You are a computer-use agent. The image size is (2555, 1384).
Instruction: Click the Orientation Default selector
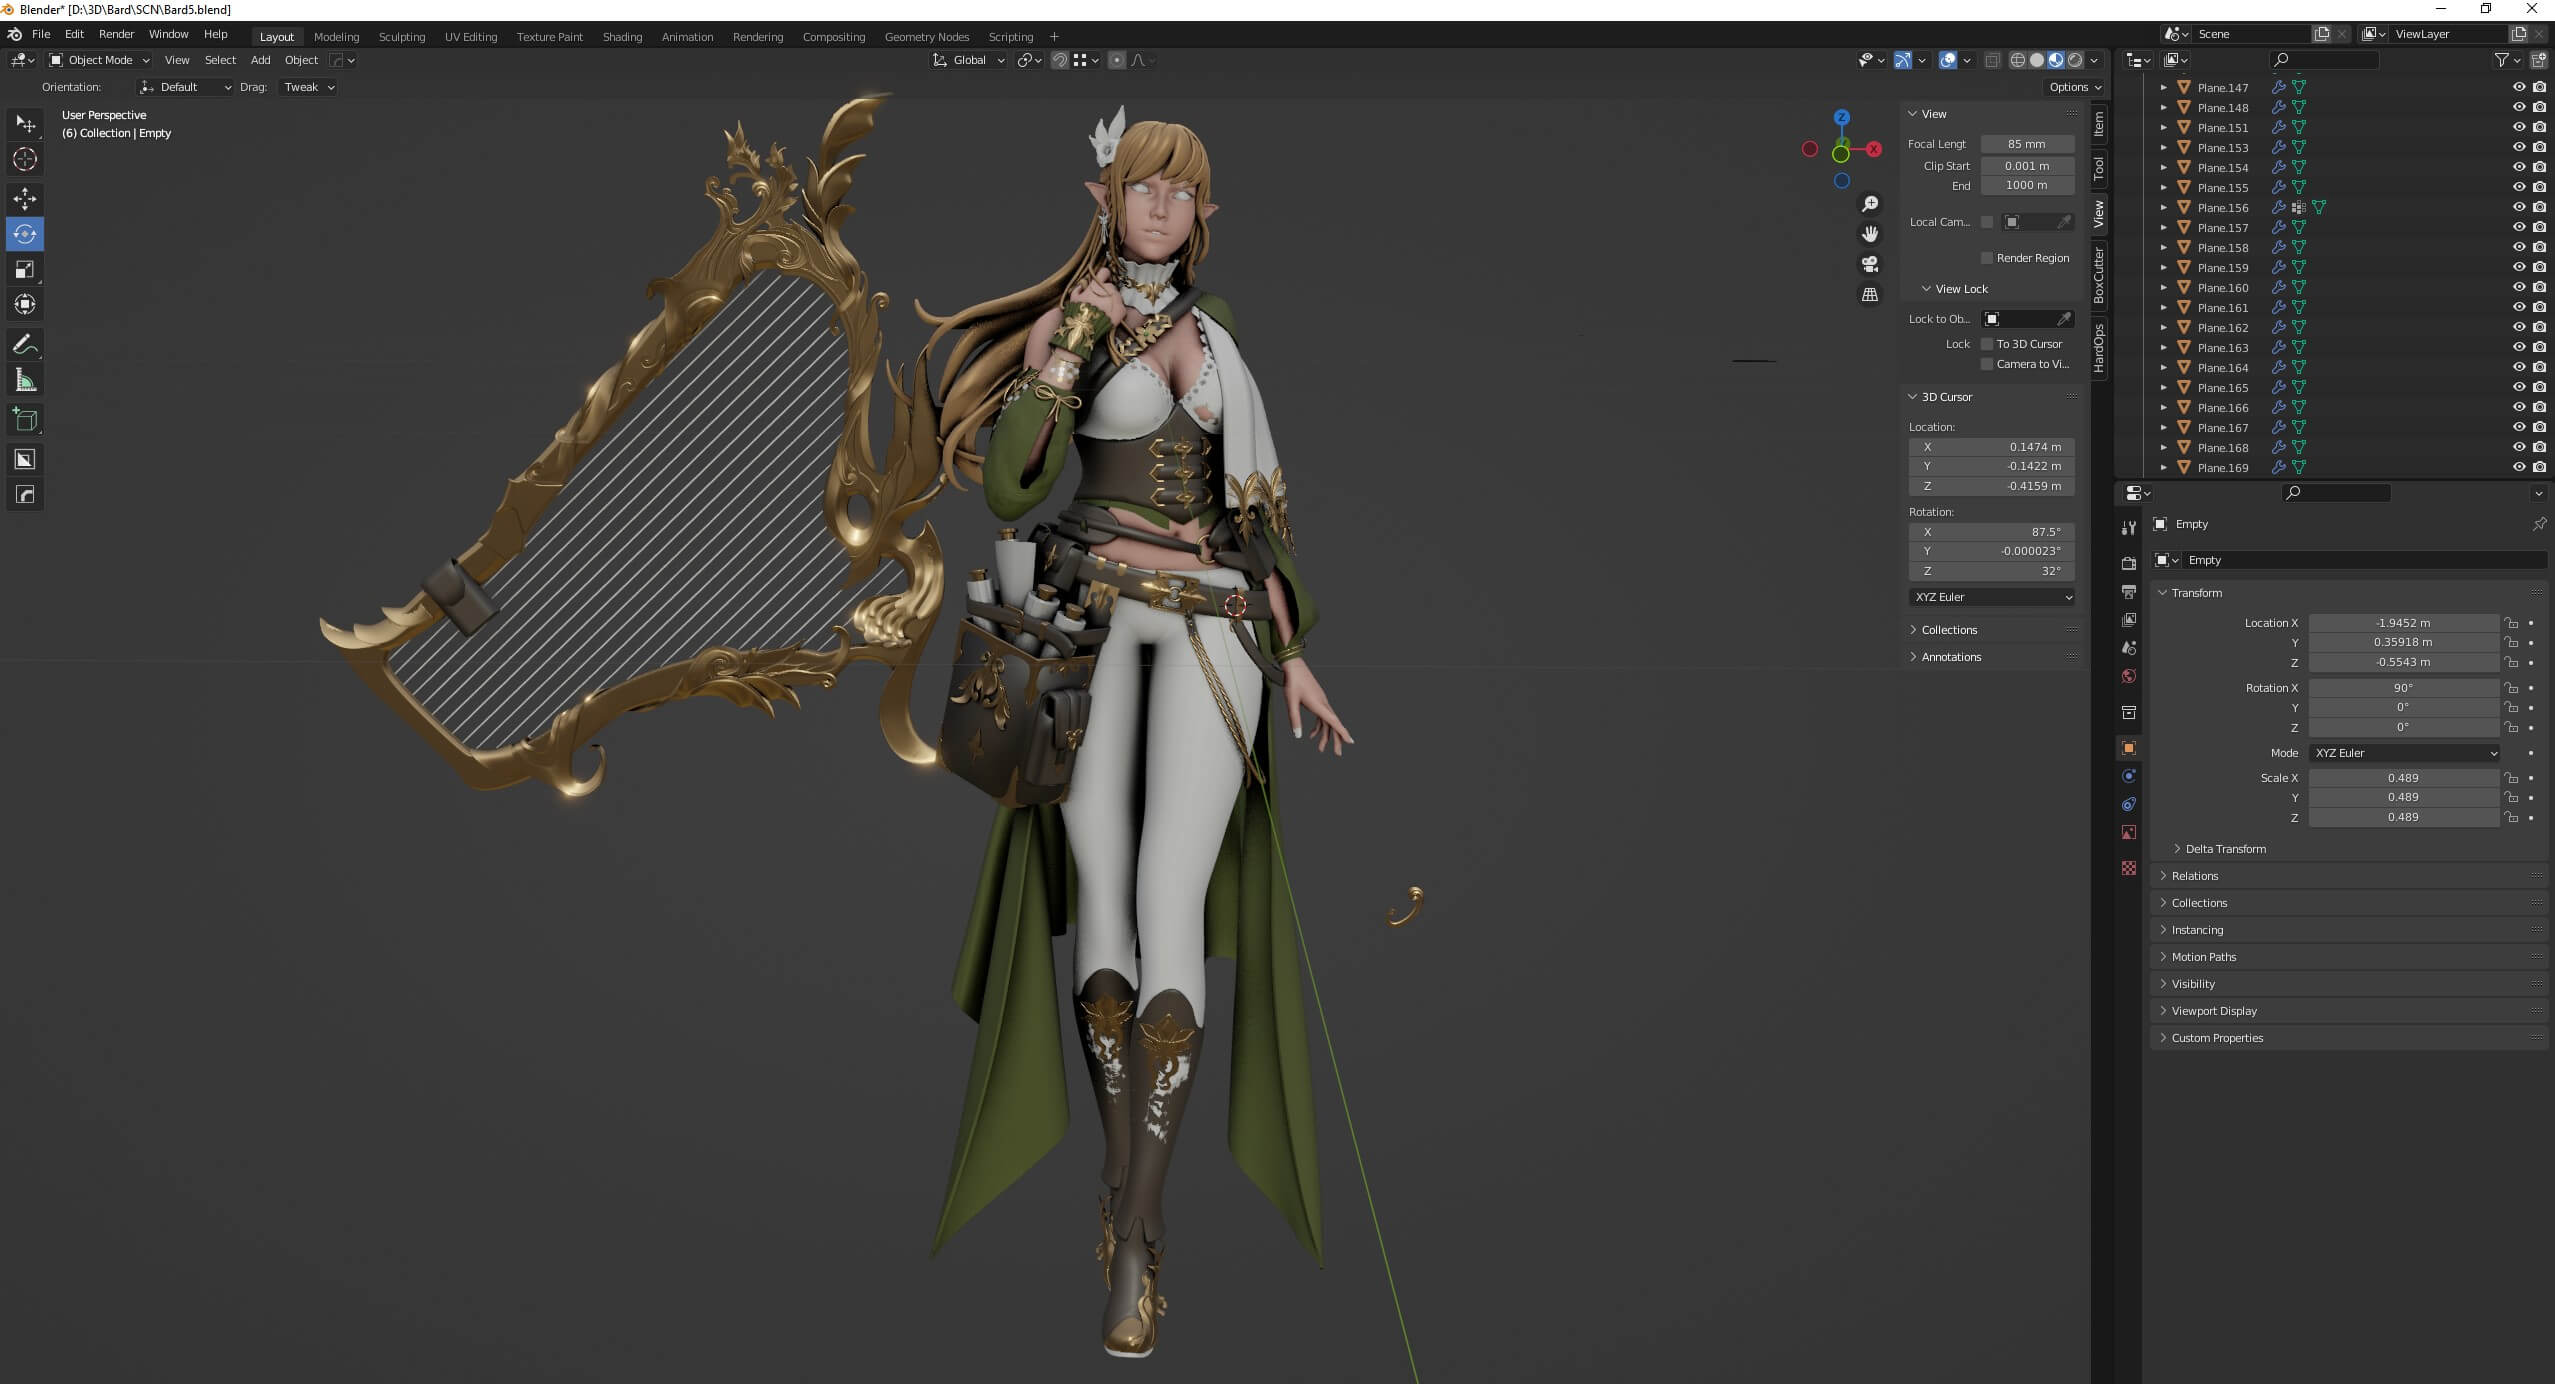(x=186, y=87)
